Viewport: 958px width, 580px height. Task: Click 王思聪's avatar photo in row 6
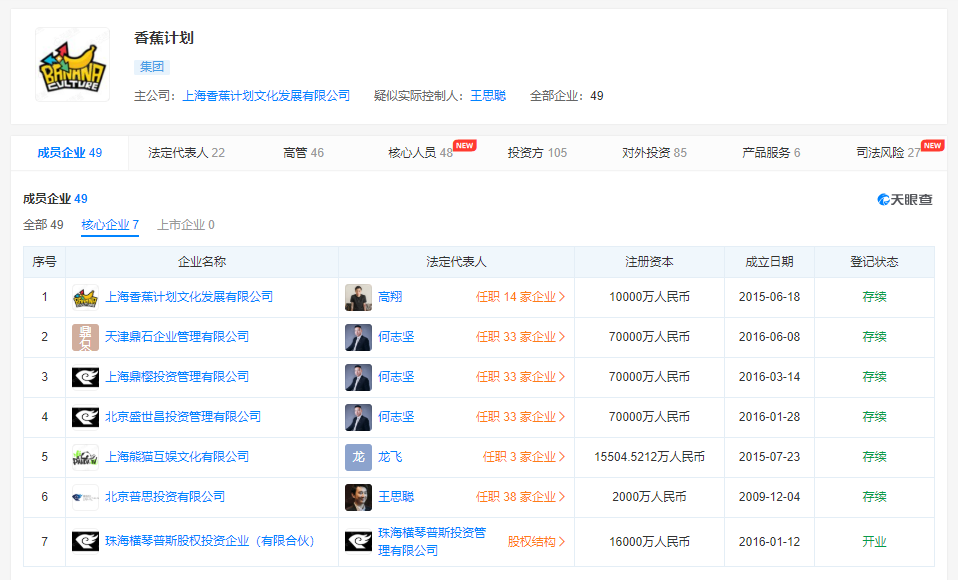[358, 497]
